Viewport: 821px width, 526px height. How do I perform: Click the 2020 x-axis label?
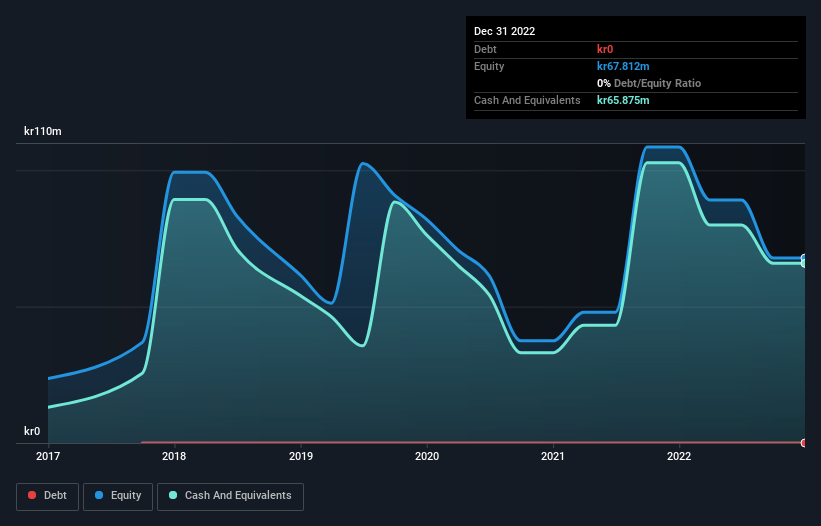click(427, 456)
